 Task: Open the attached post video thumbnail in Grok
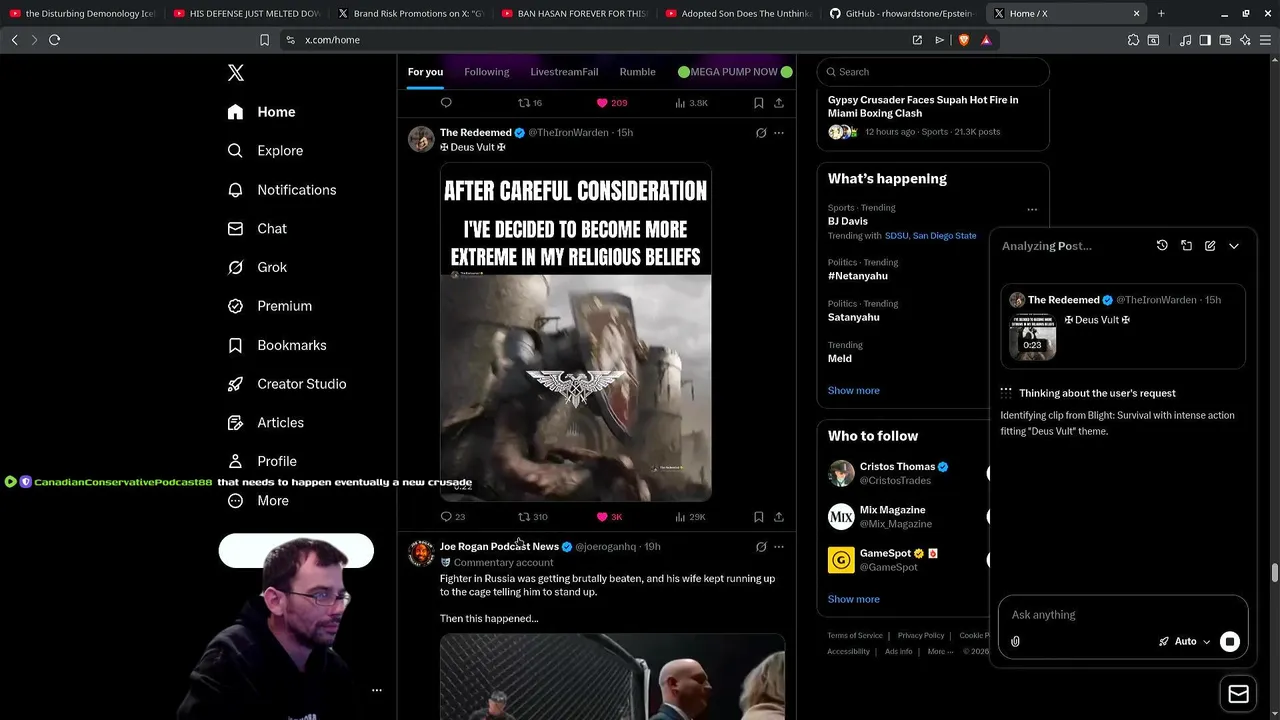(x=1032, y=336)
